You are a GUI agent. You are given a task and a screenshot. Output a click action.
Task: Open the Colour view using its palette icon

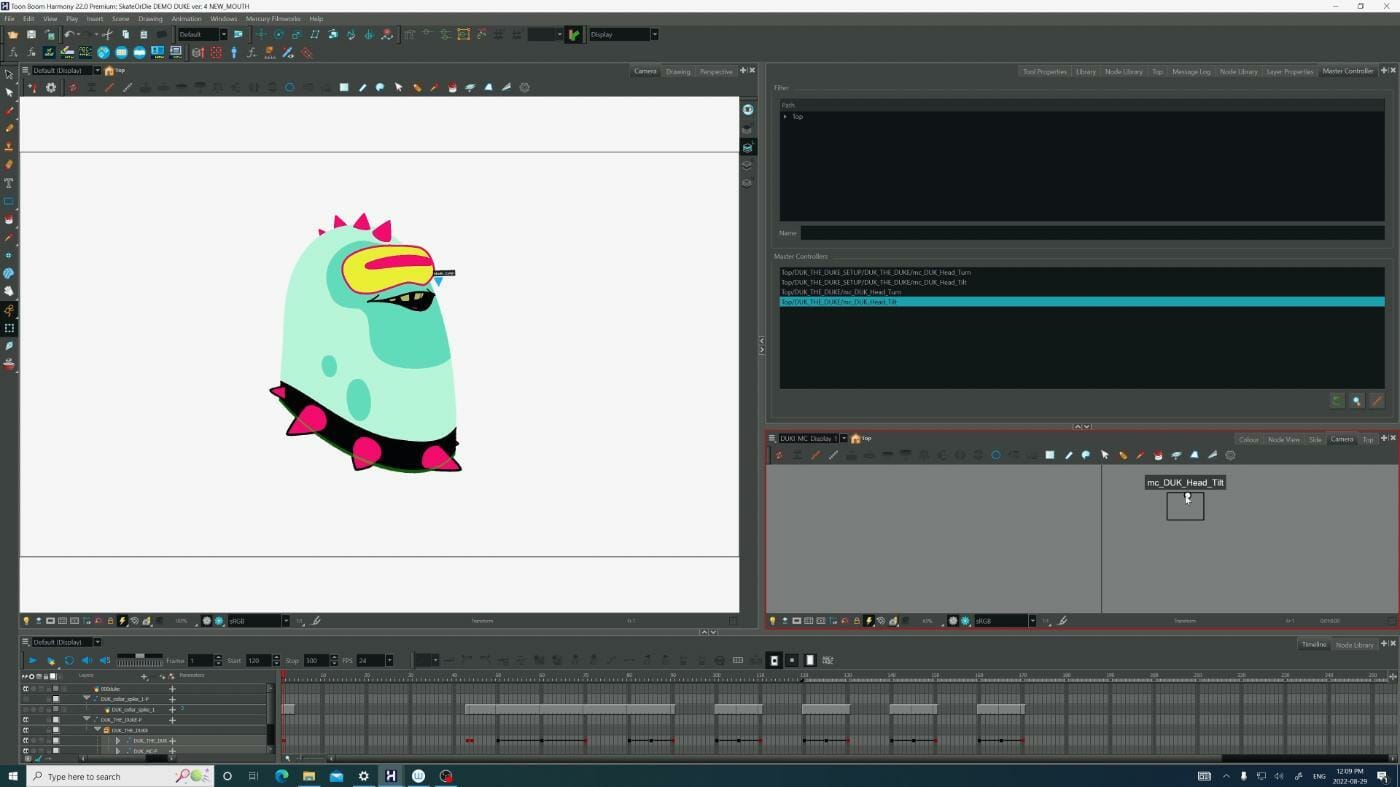coord(1249,439)
